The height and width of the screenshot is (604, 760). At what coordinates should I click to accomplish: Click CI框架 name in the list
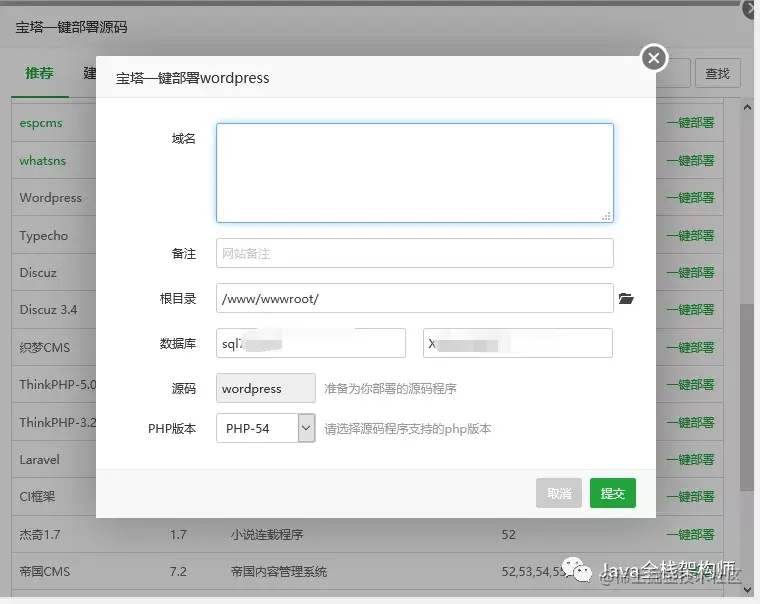coord(37,496)
